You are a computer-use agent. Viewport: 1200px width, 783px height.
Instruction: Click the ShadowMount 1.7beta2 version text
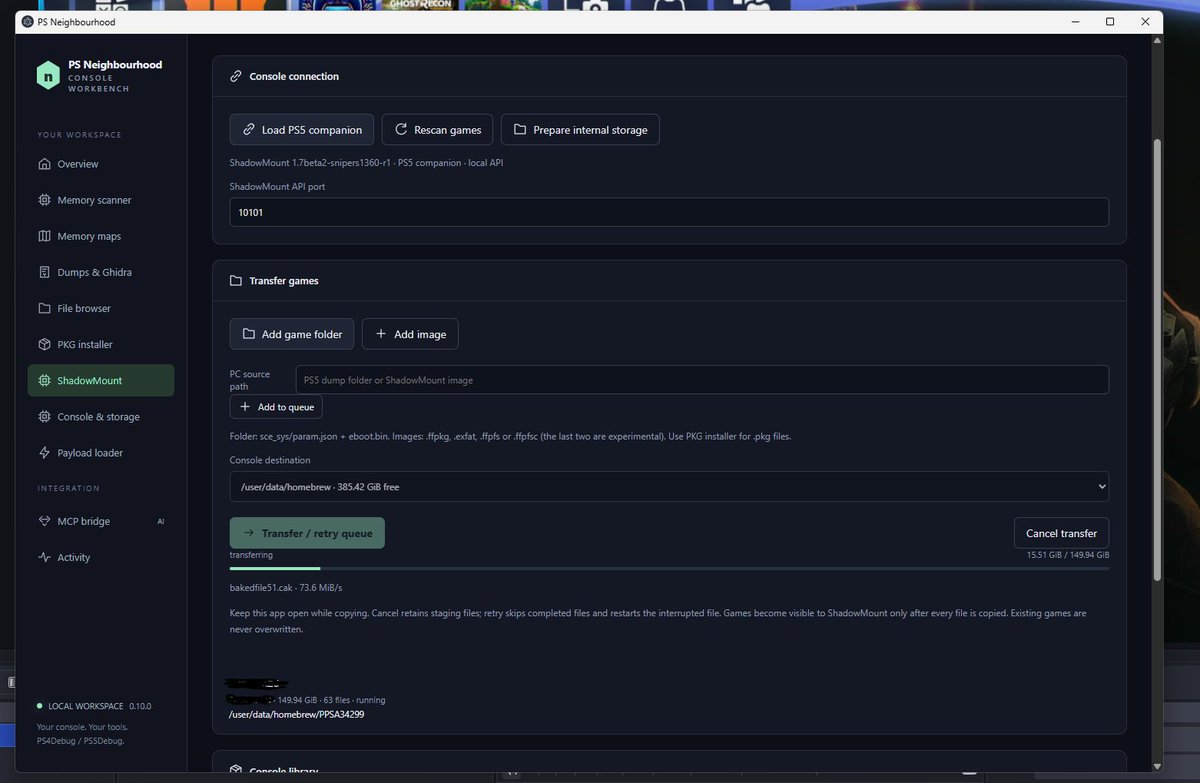366,162
